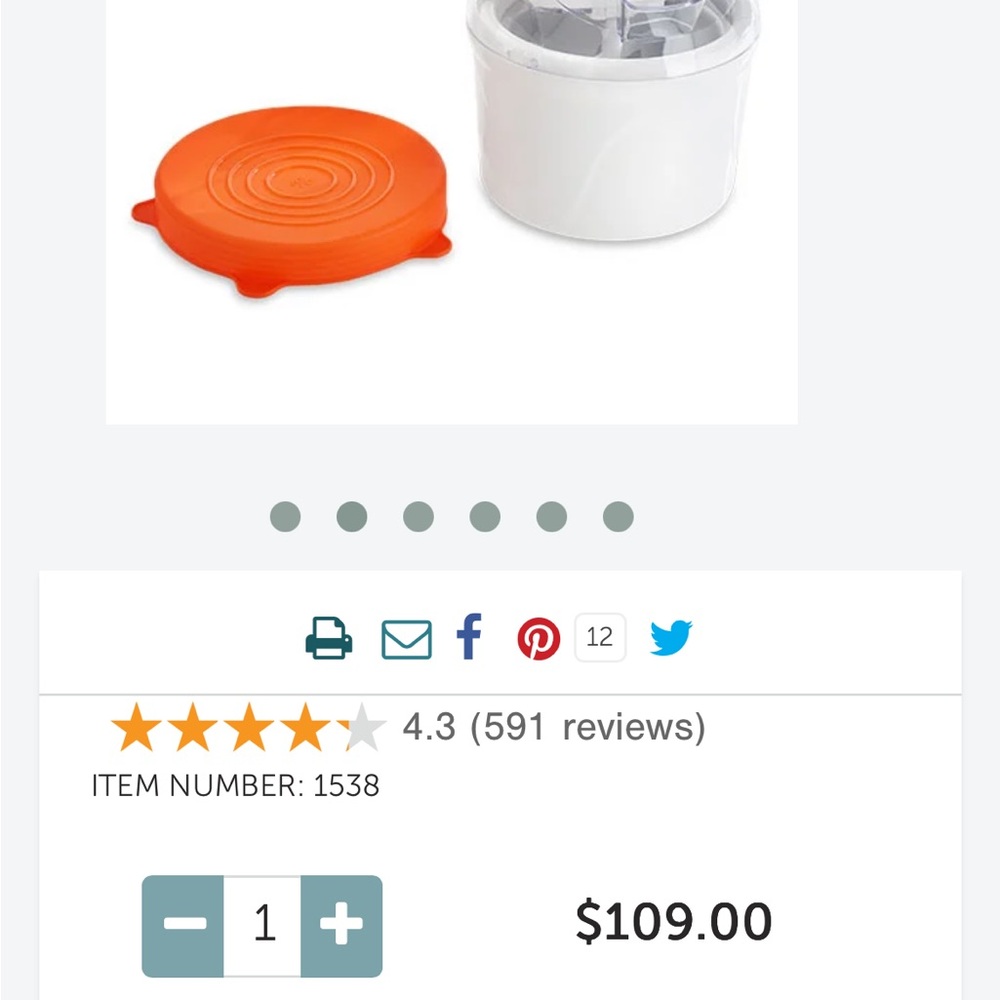
Task: Click the fifth gray star to rate
Action: click(364, 727)
